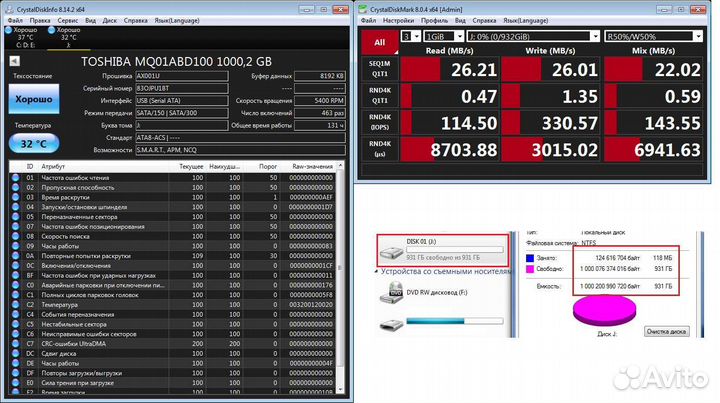This screenshot has width=720, height=403.
Task: Click the RND4K (IOPS) test button
Action: coord(379,122)
